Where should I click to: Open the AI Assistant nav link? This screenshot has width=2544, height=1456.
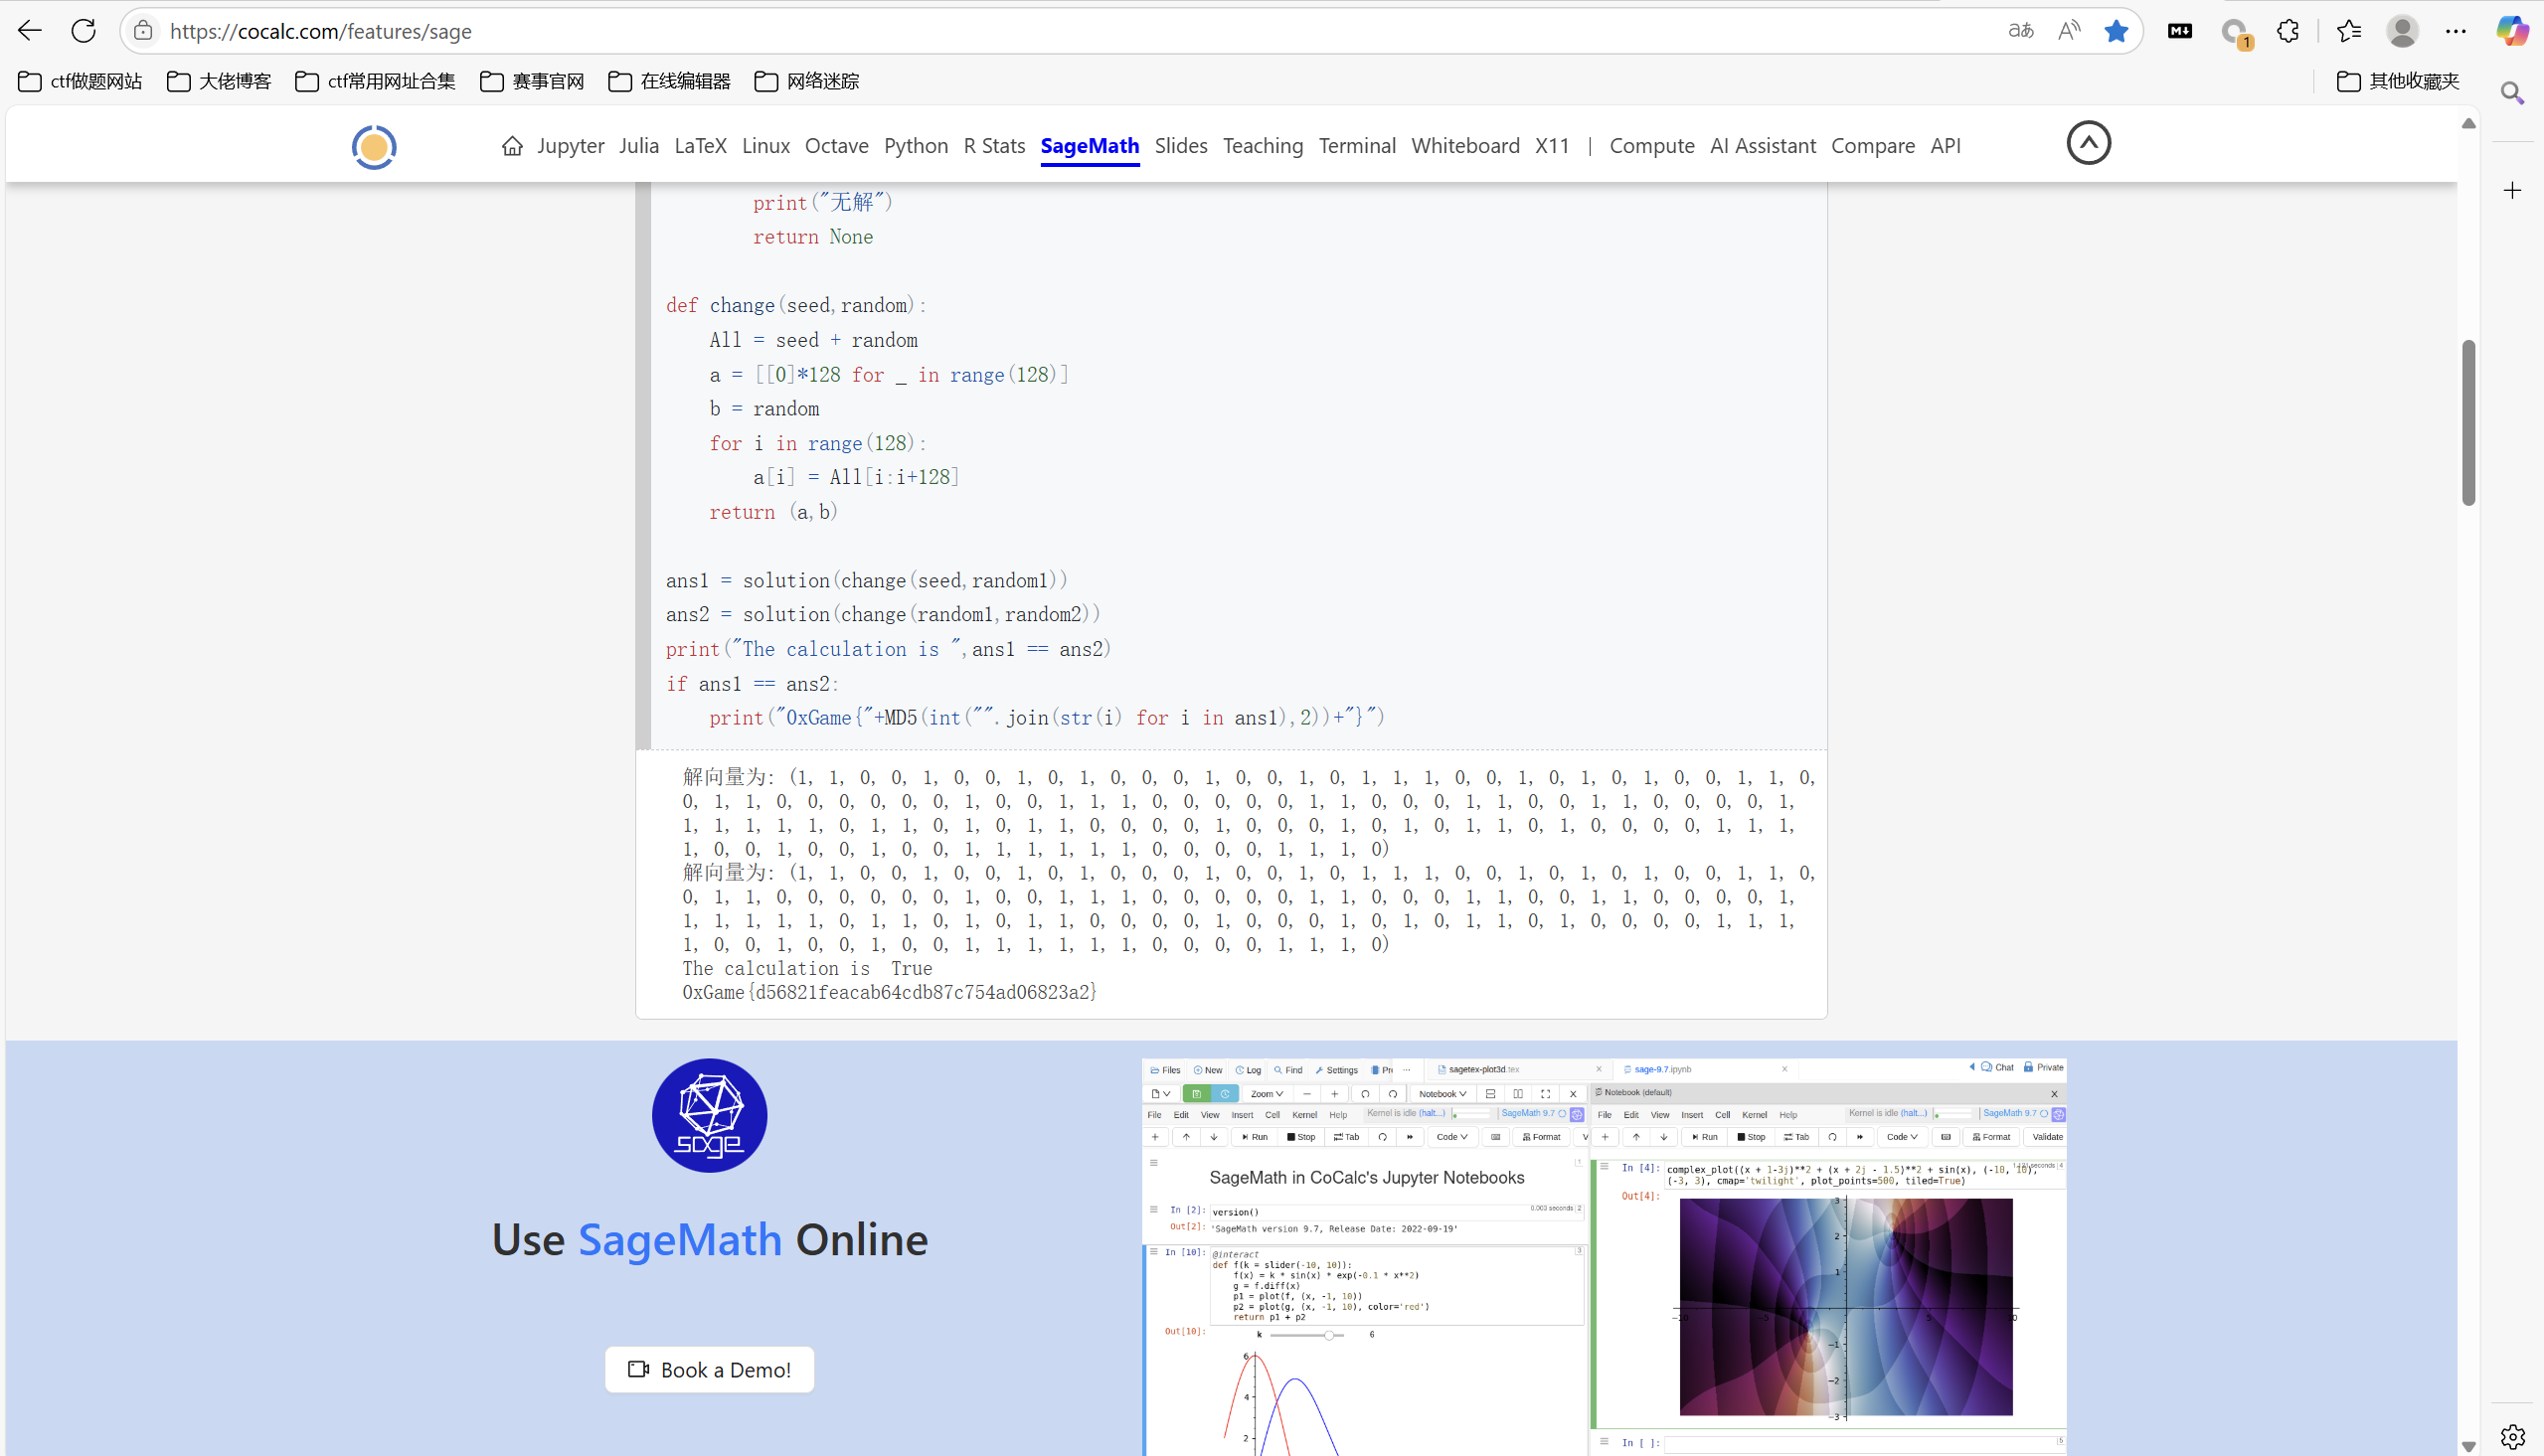1763,146
